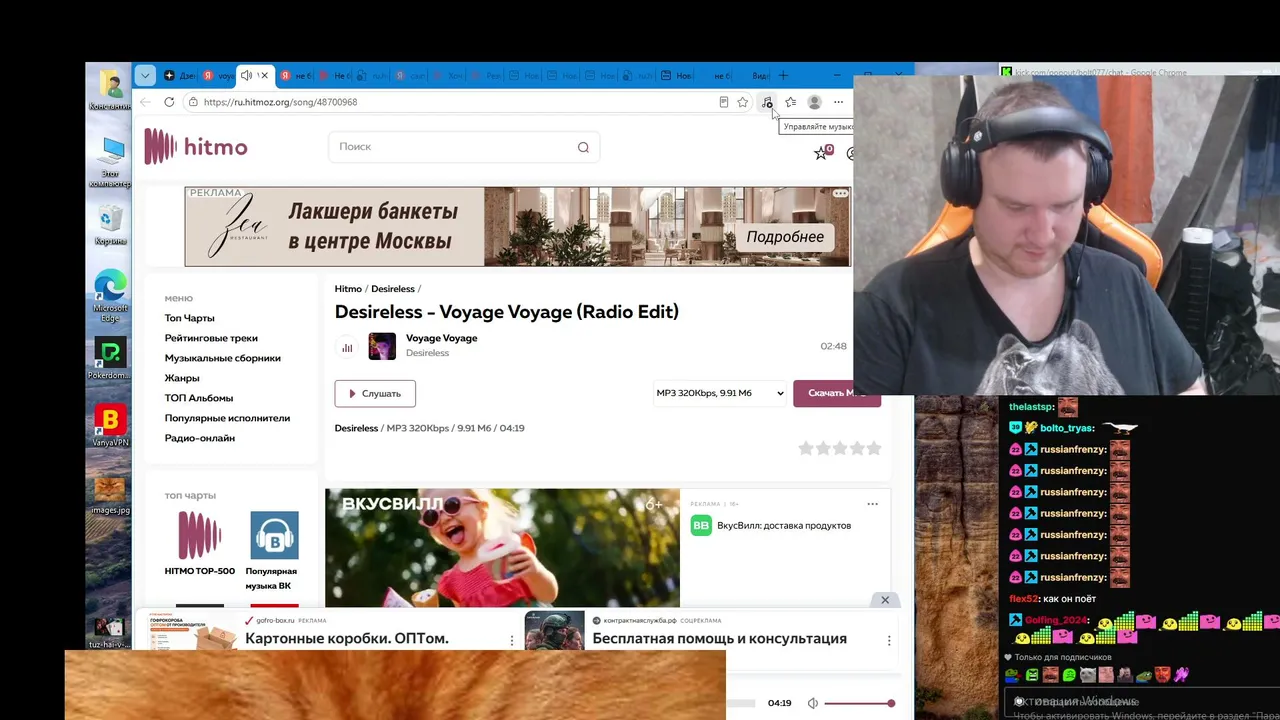Click the Подробнее button on the banner
Image resolution: width=1280 pixels, height=720 pixels.
785,237
